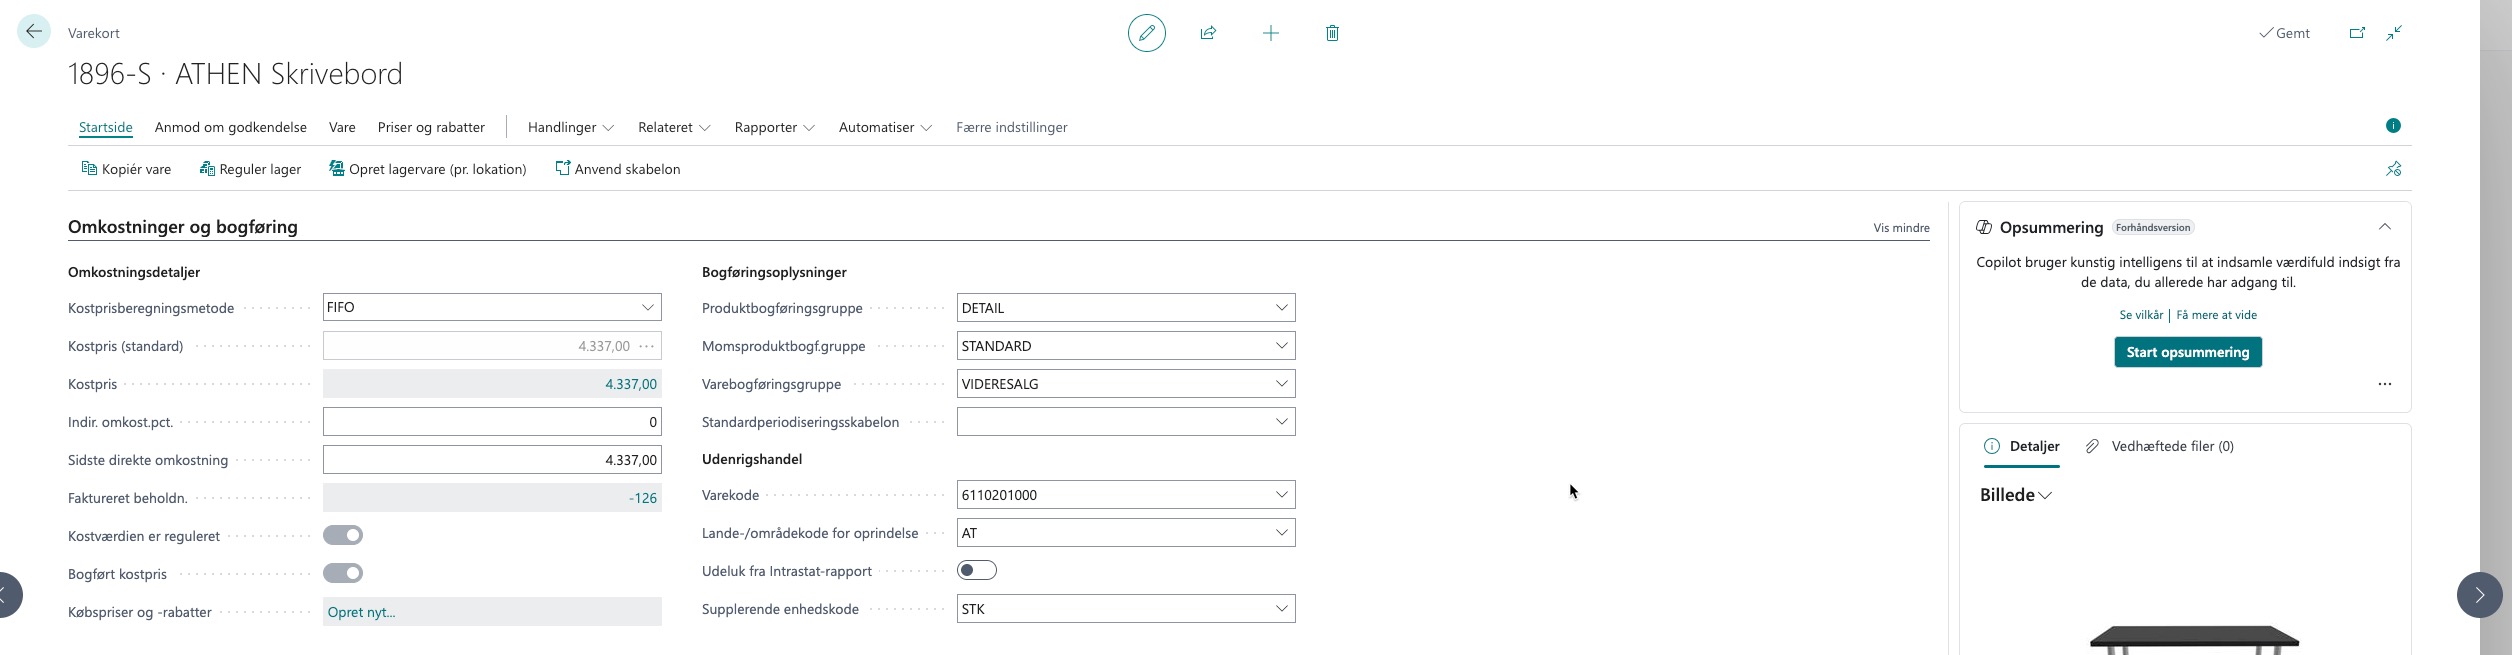Toggle the Bogført kostpris switch
The width and height of the screenshot is (2512, 655).
click(x=343, y=573)
